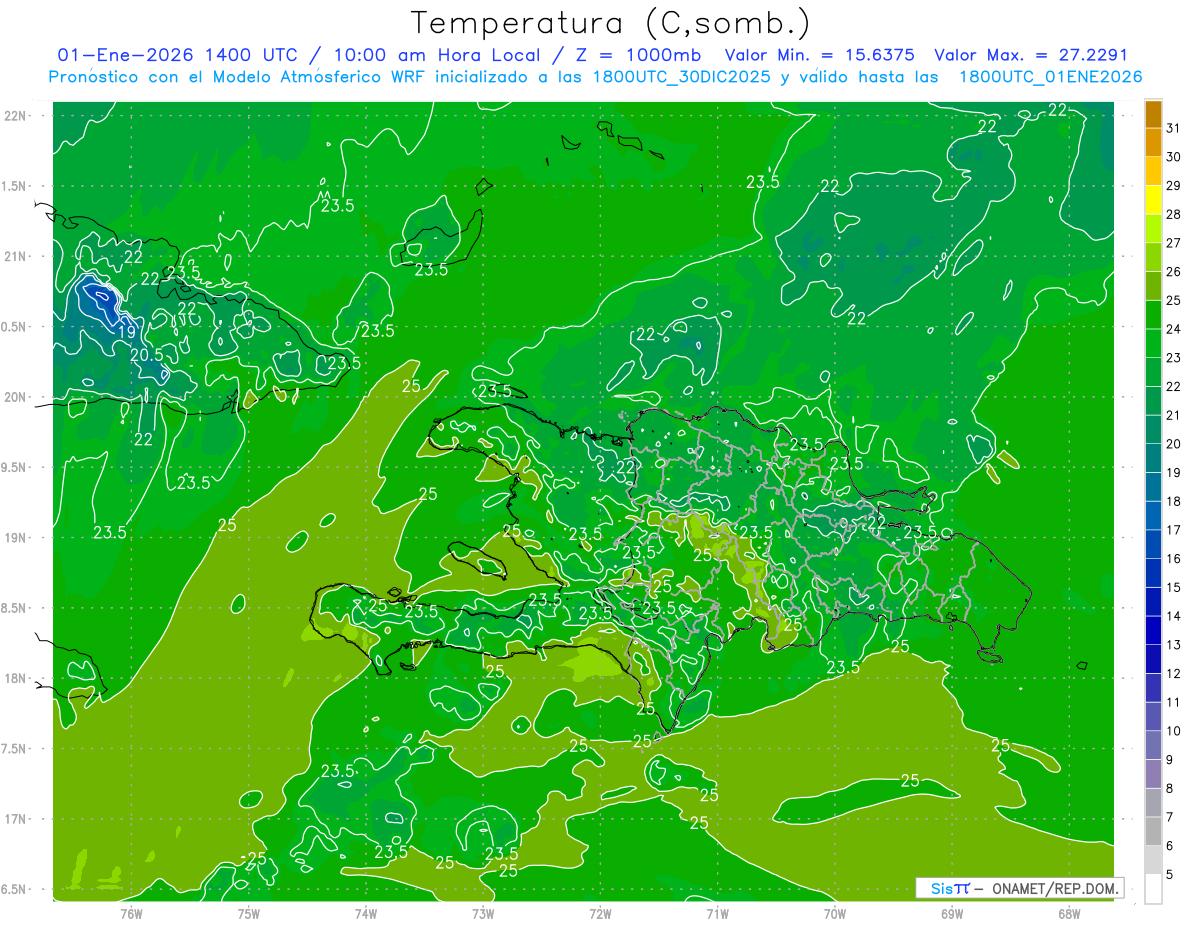Click the '25' value on the color legend

click(1174, 300)
